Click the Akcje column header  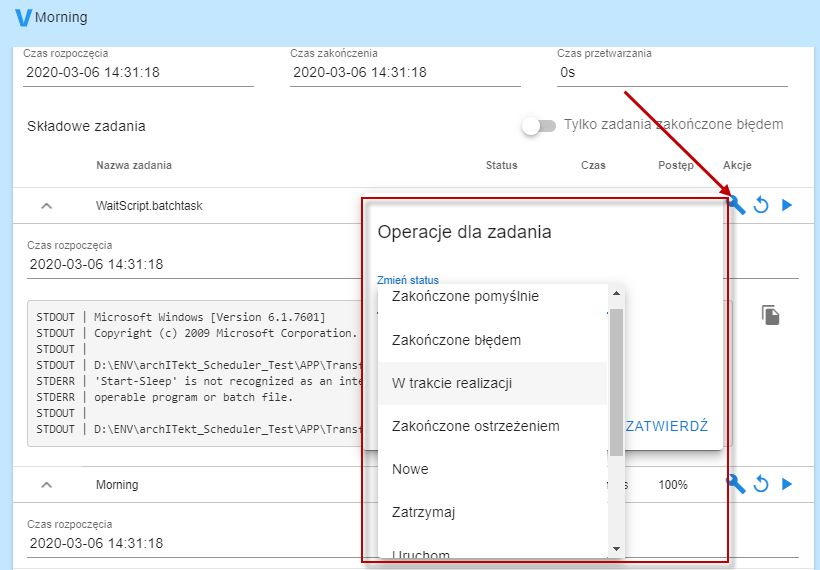[737, 165]
